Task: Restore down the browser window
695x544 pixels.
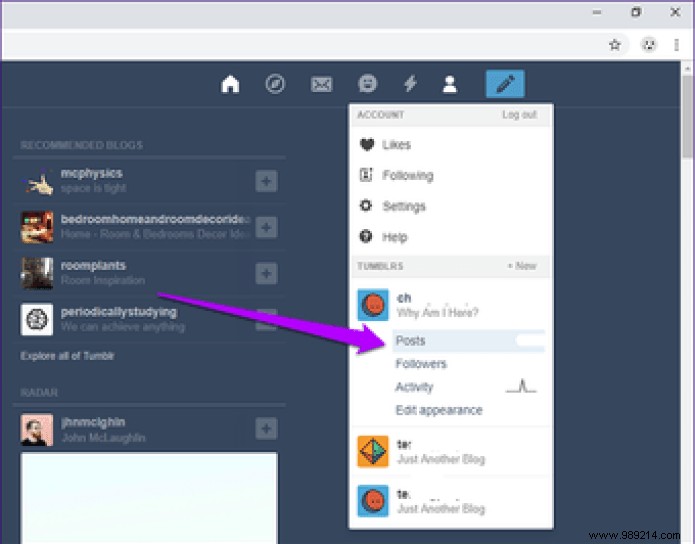Action: pyautogui.click(x=636, y=12)
